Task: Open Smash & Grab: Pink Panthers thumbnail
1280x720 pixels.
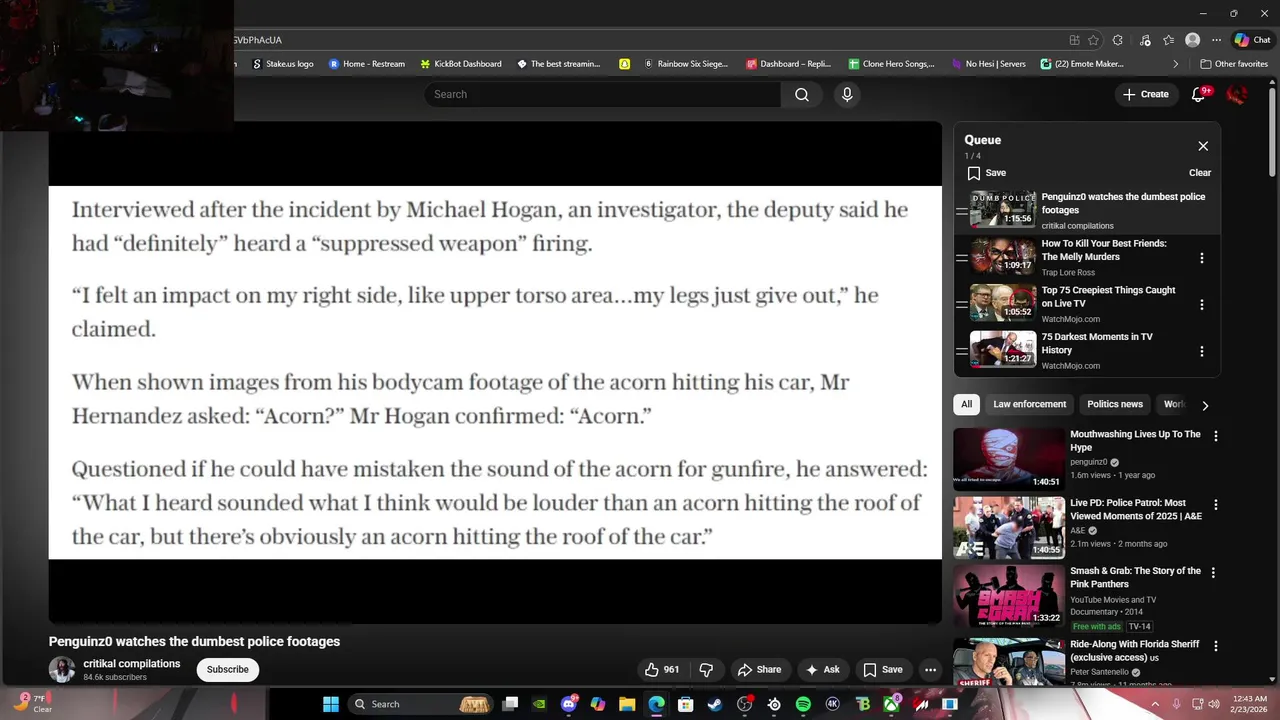Action: 1009,597
